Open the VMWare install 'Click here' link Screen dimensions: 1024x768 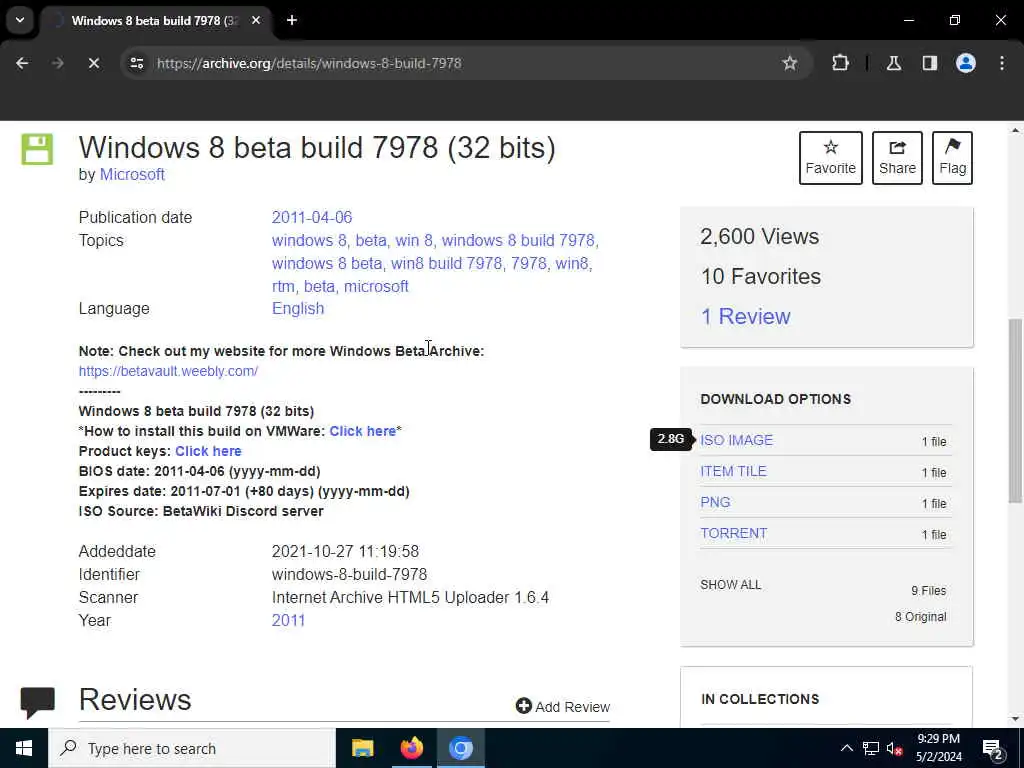pyautogui.click(x=362, y=431)
